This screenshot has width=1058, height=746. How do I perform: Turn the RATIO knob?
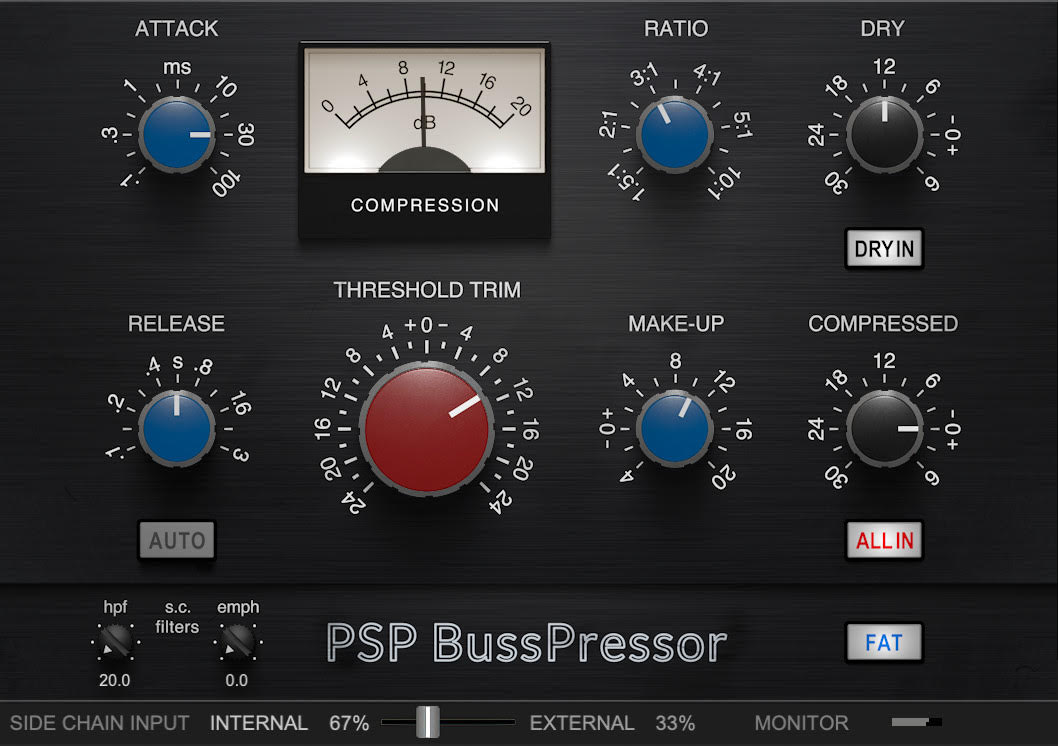[676, 134]
